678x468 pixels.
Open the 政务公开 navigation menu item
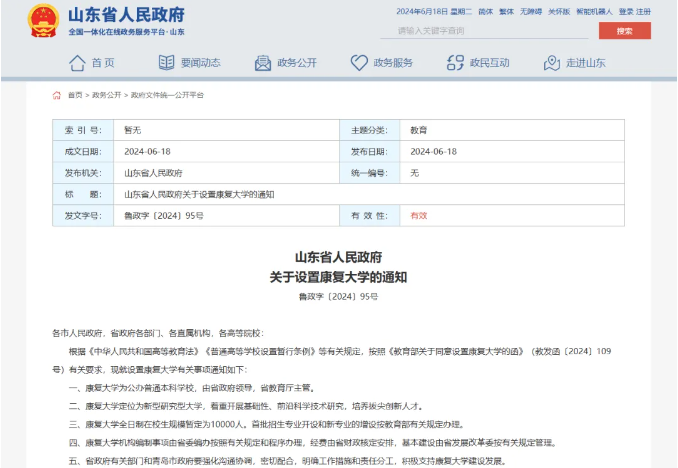click(297, 63)
